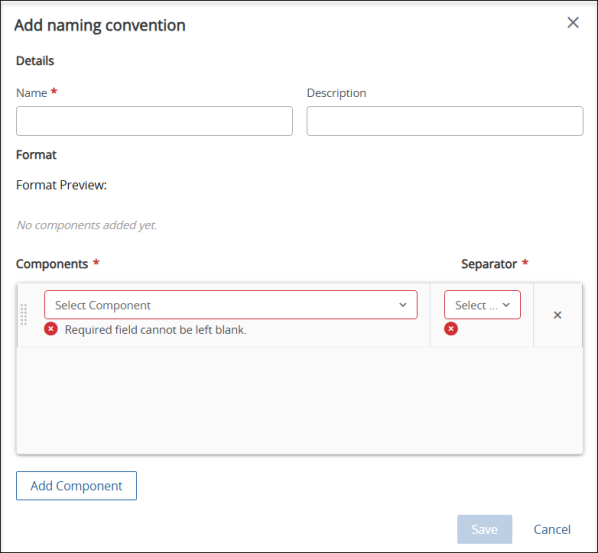598x553 pixels.
Task: Click the 'No components added yet.' text
Action: pos(87,225)
